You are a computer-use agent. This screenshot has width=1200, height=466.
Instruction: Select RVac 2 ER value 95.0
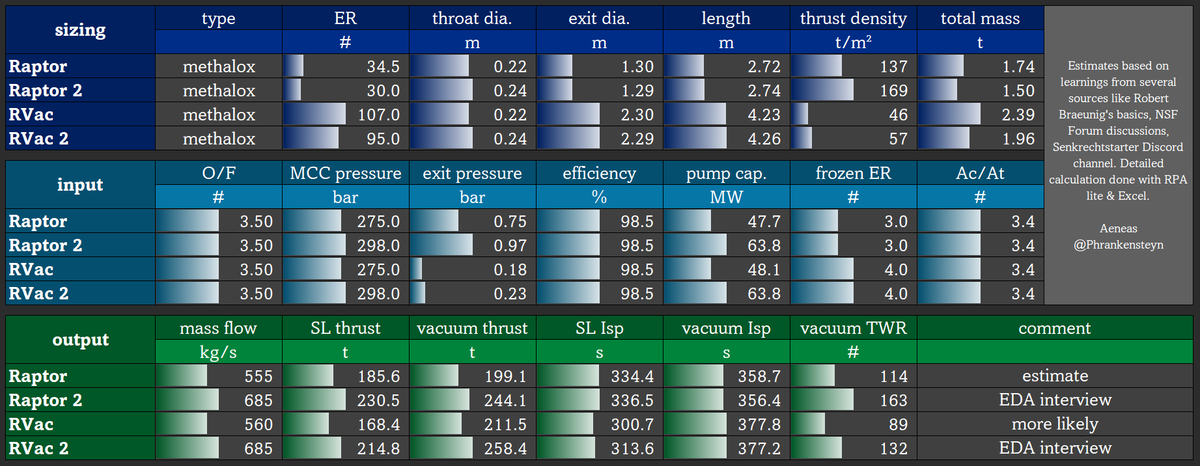(344, 138)
